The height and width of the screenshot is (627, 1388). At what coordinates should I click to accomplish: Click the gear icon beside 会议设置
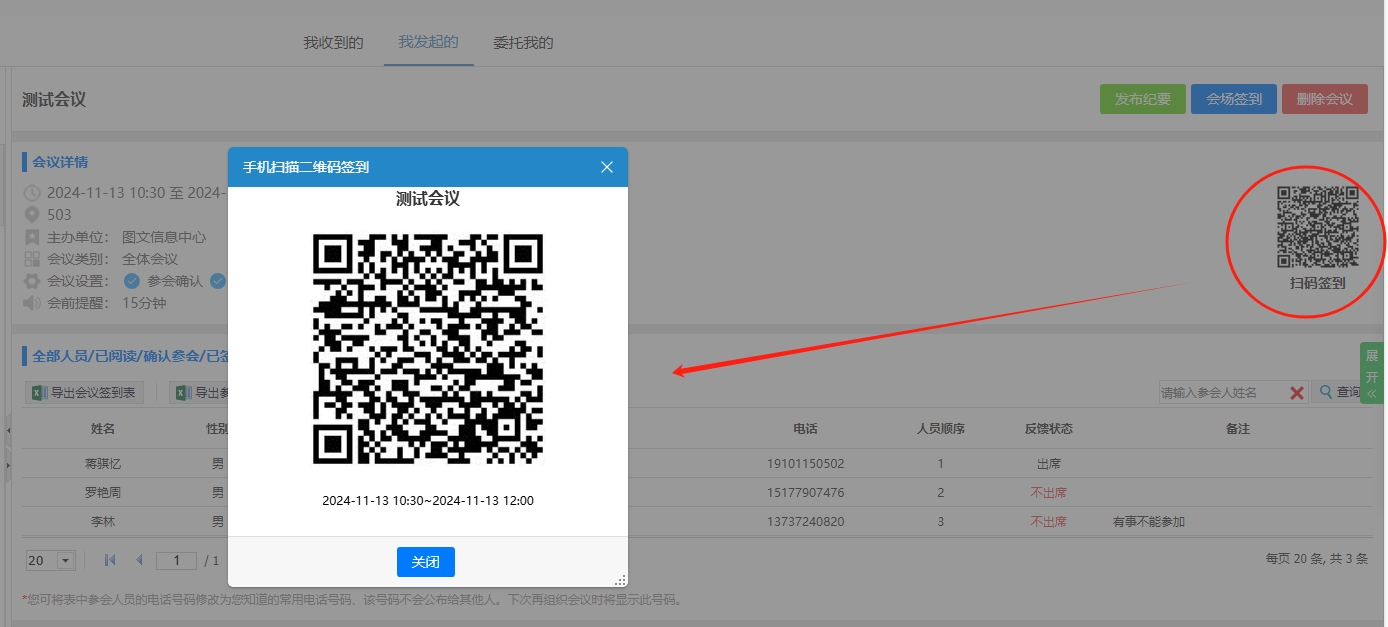(x=32, y=281)
